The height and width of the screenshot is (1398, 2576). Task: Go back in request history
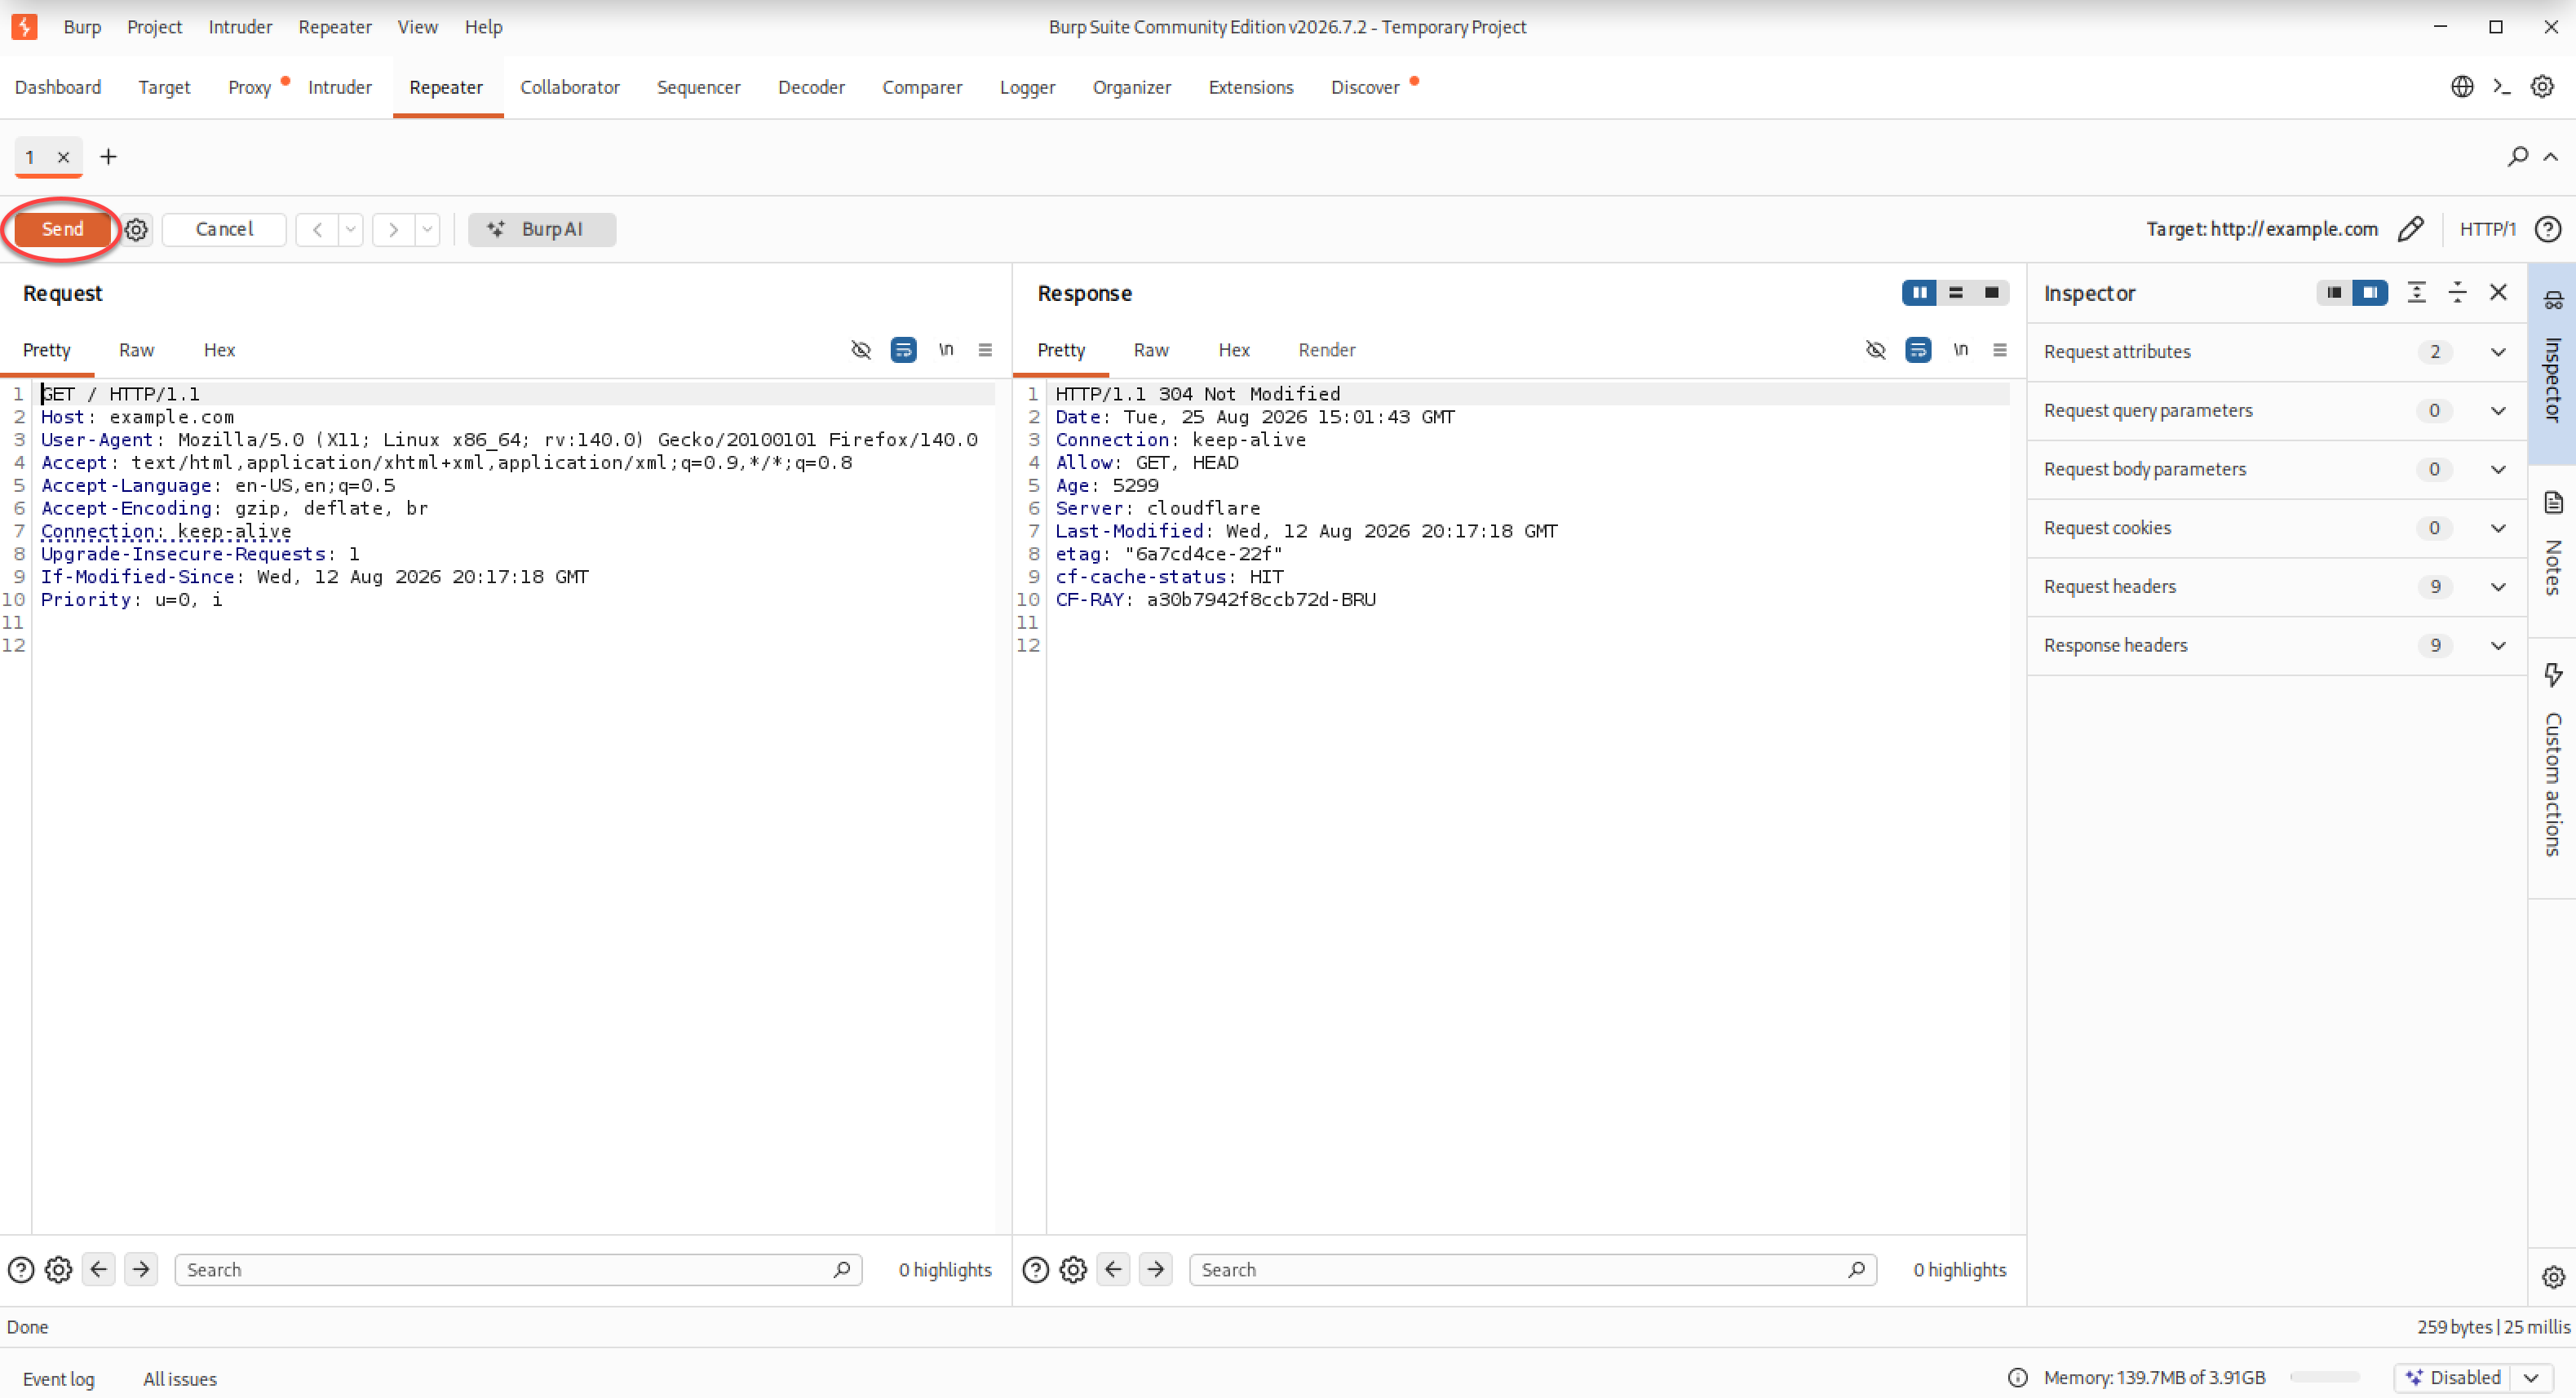317,230
